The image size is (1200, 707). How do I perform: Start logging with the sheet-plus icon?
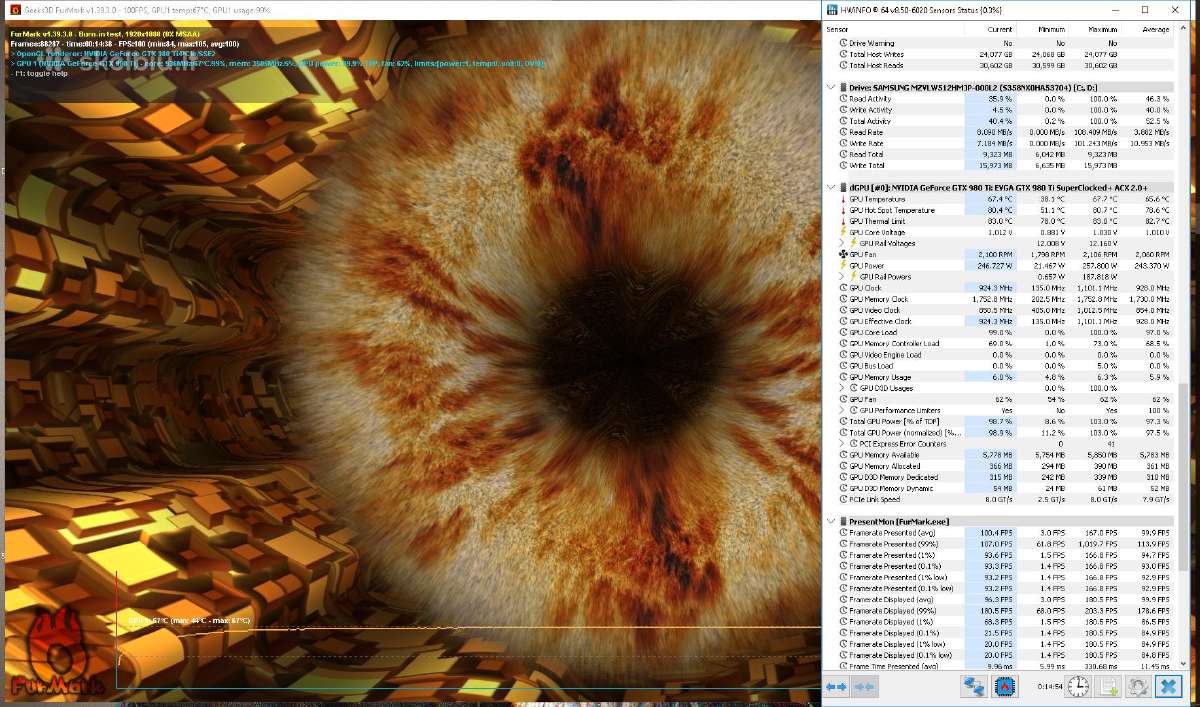(x=1108, y=687)
